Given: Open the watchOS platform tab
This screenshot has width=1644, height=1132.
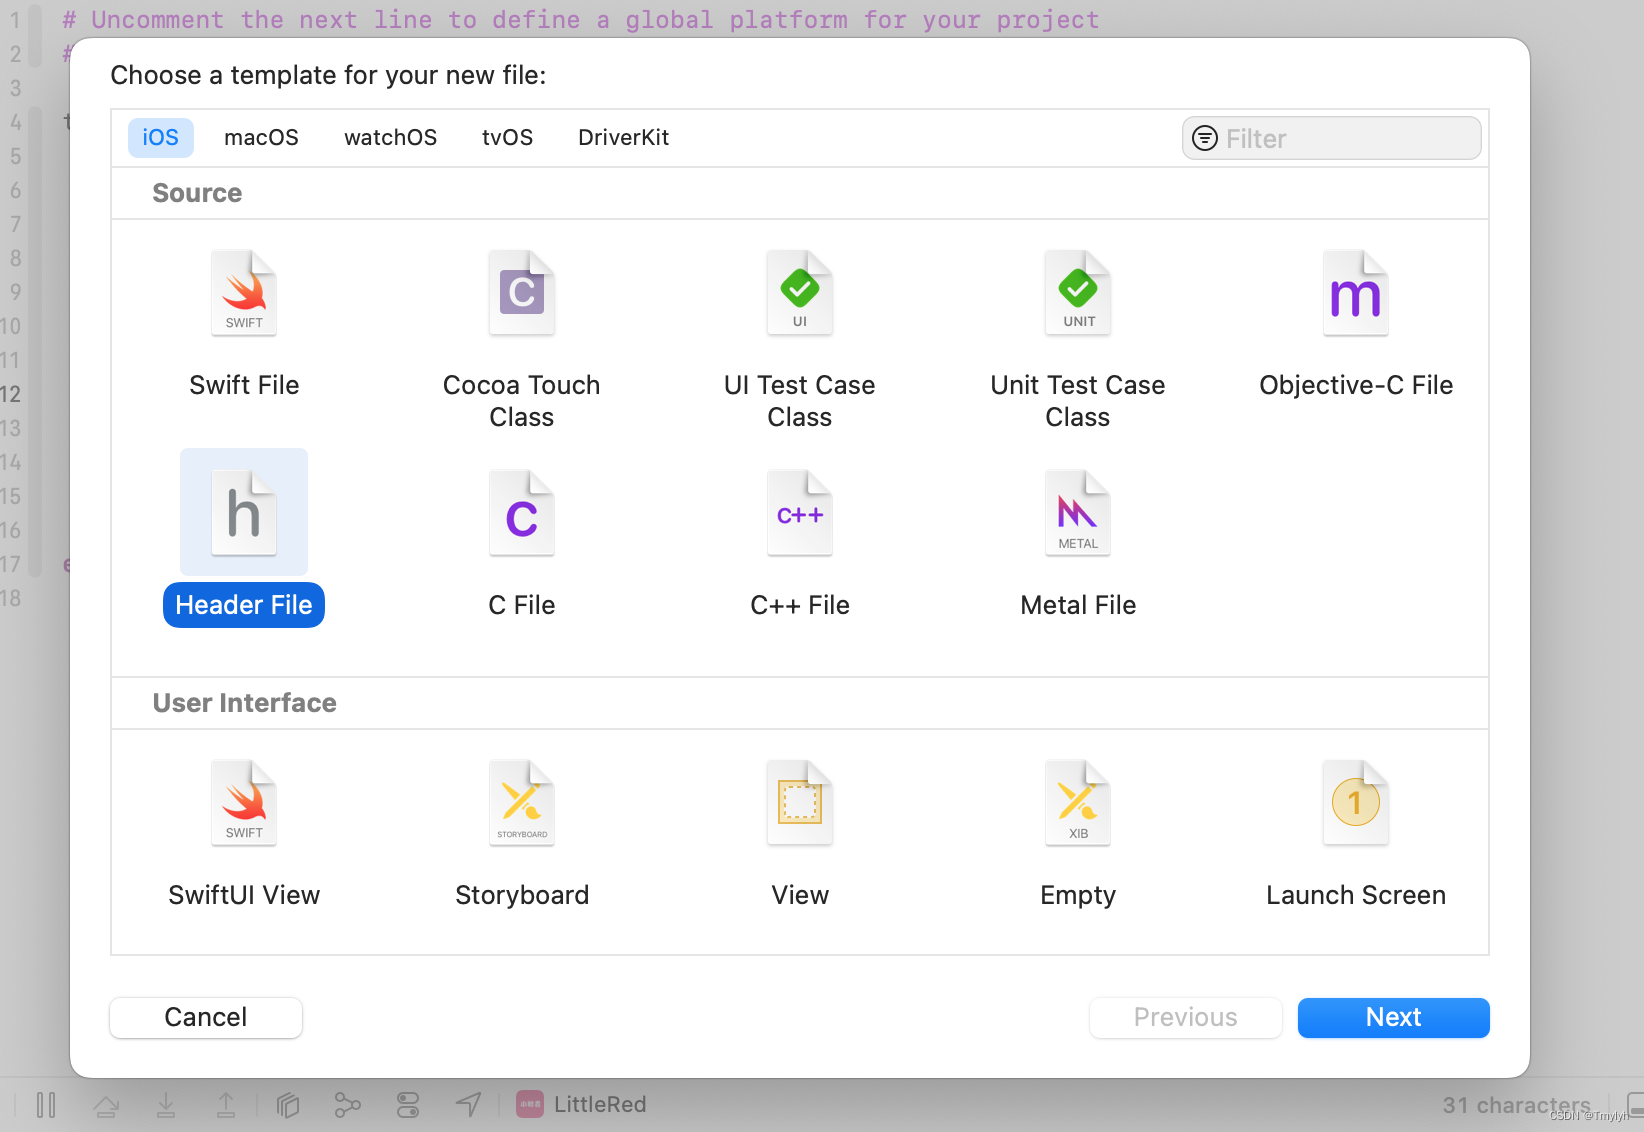Looking at the screenshot, I should click(x=390, y=138).
